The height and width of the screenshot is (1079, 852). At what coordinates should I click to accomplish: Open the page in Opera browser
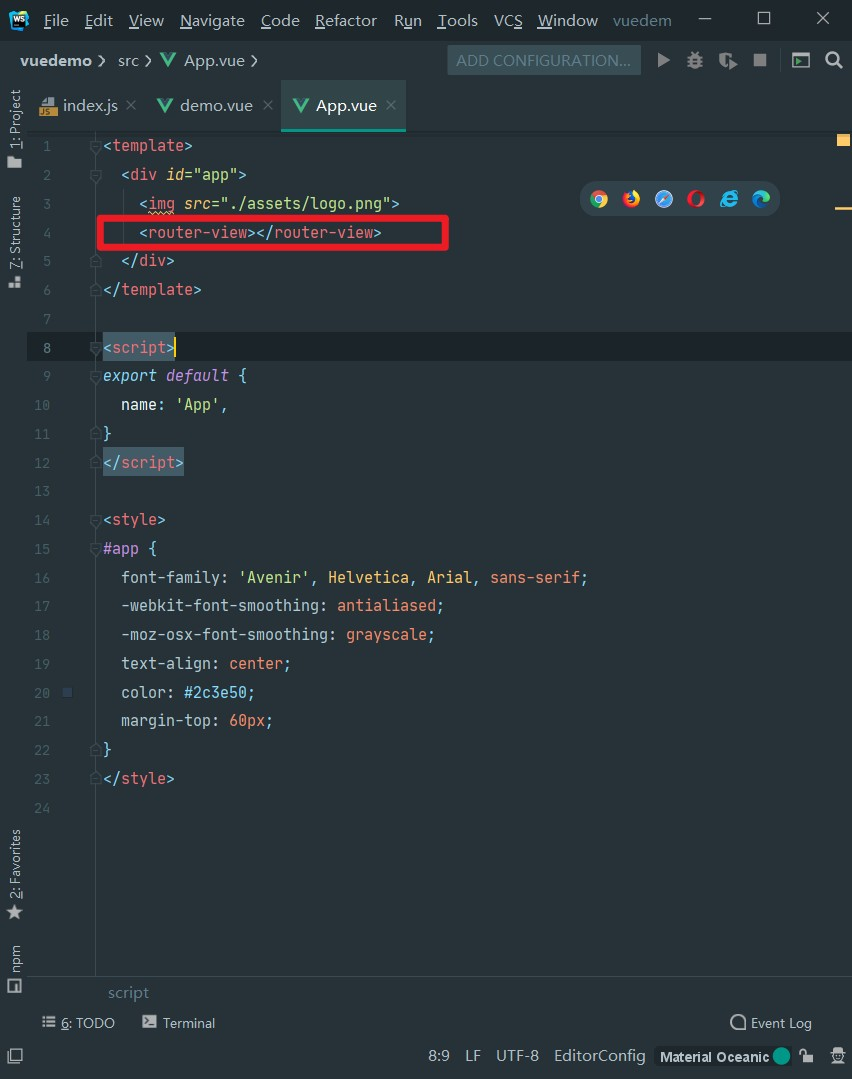pos(696,199)
